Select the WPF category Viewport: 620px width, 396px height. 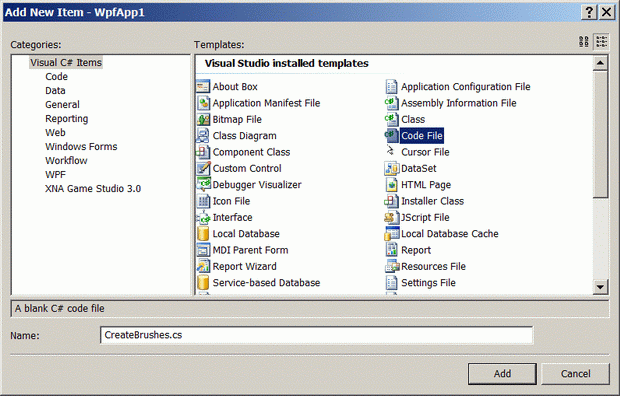click(x=55, y=174)
